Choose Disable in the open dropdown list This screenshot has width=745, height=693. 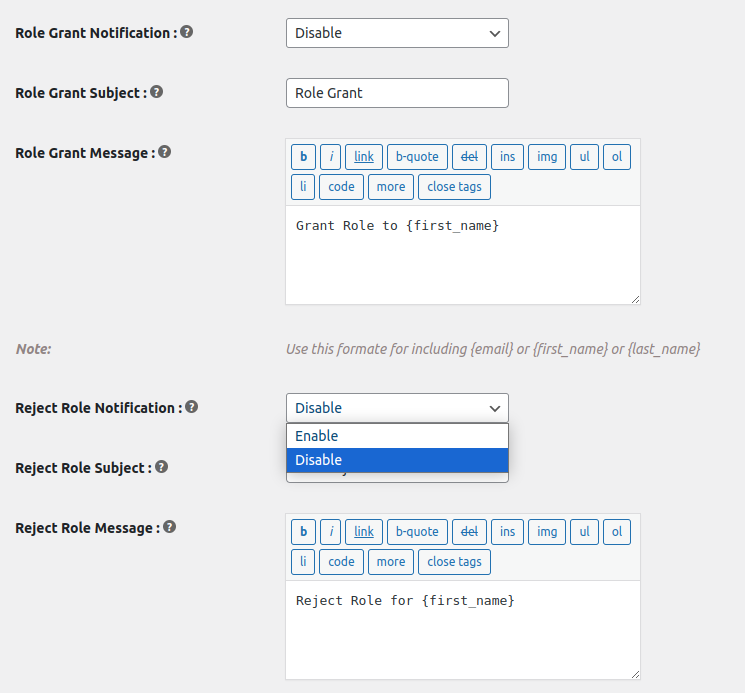click(397, 460)
